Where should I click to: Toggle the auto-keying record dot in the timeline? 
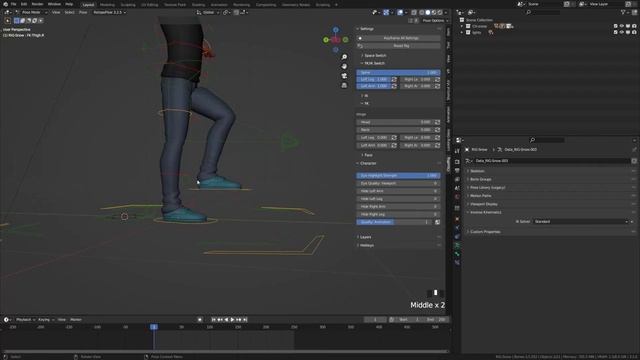(x=200, y=320)
